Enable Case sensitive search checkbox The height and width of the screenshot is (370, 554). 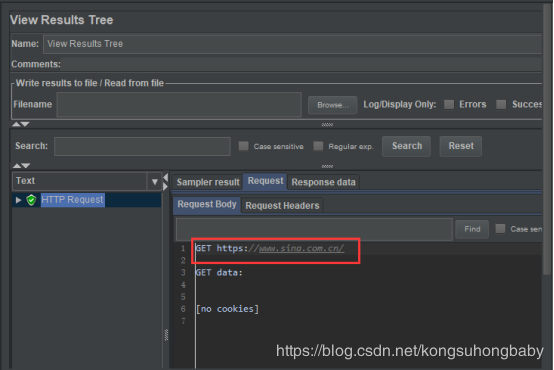pyautogui.click(x=243, y=146)
